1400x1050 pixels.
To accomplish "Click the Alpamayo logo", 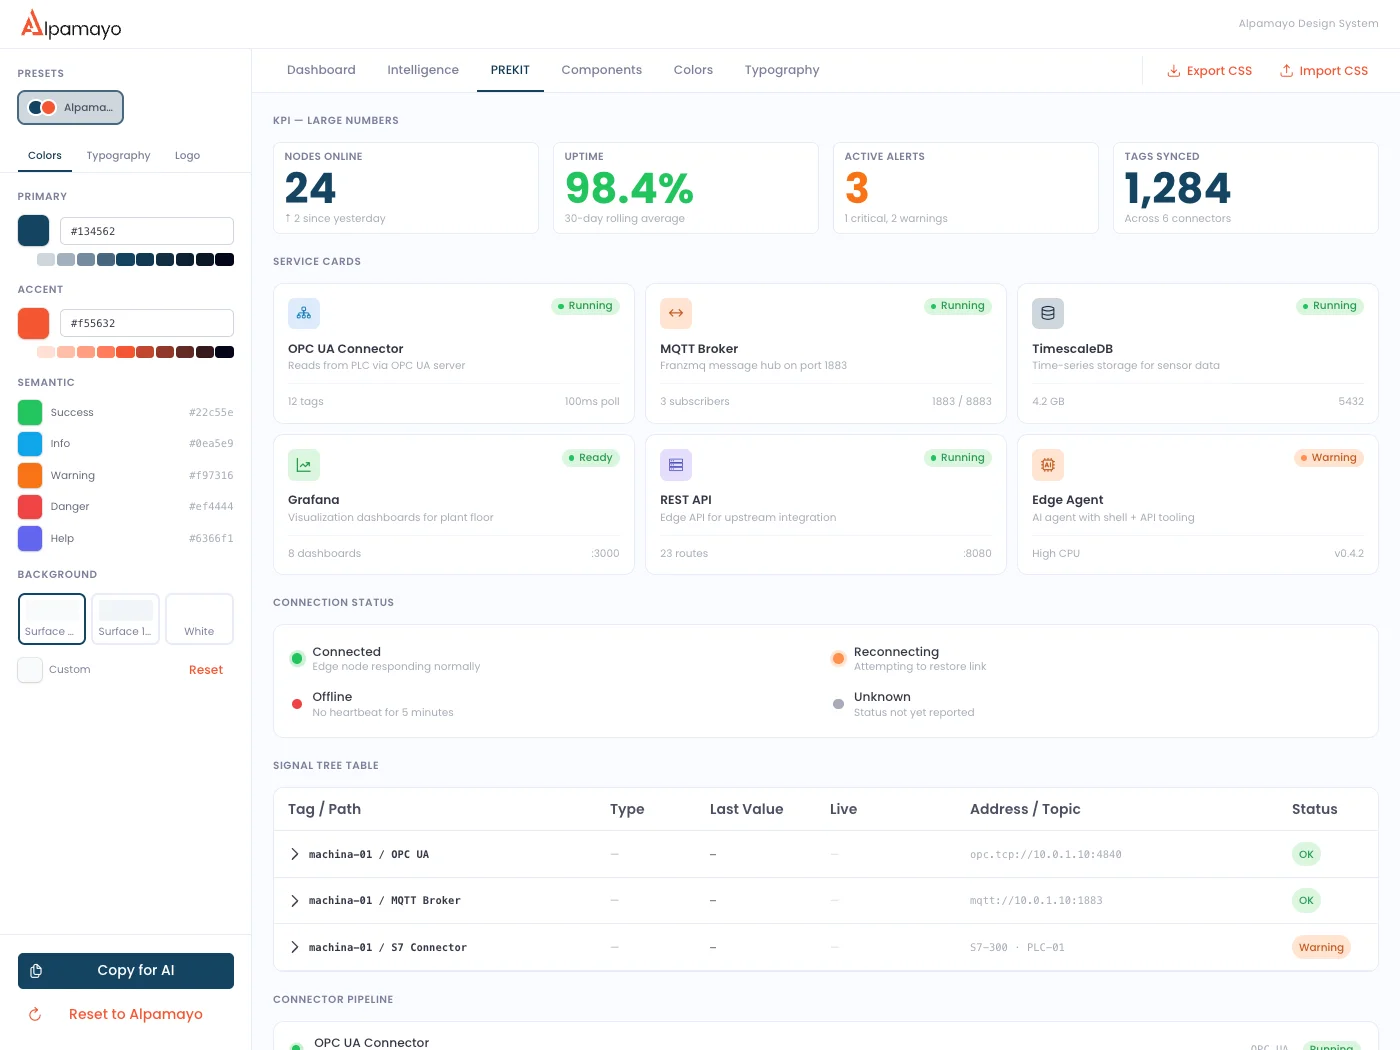I will (x=71, y=24).
